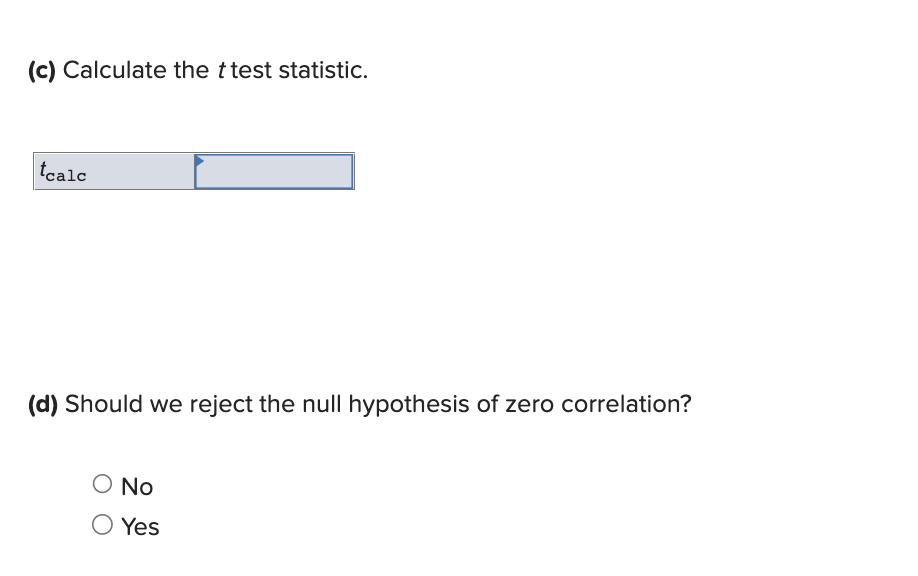Choose No for rejecting the null hypothesis
Viewport: 918px width, 576px height.
pyautogui.click(x=102, y=483)
